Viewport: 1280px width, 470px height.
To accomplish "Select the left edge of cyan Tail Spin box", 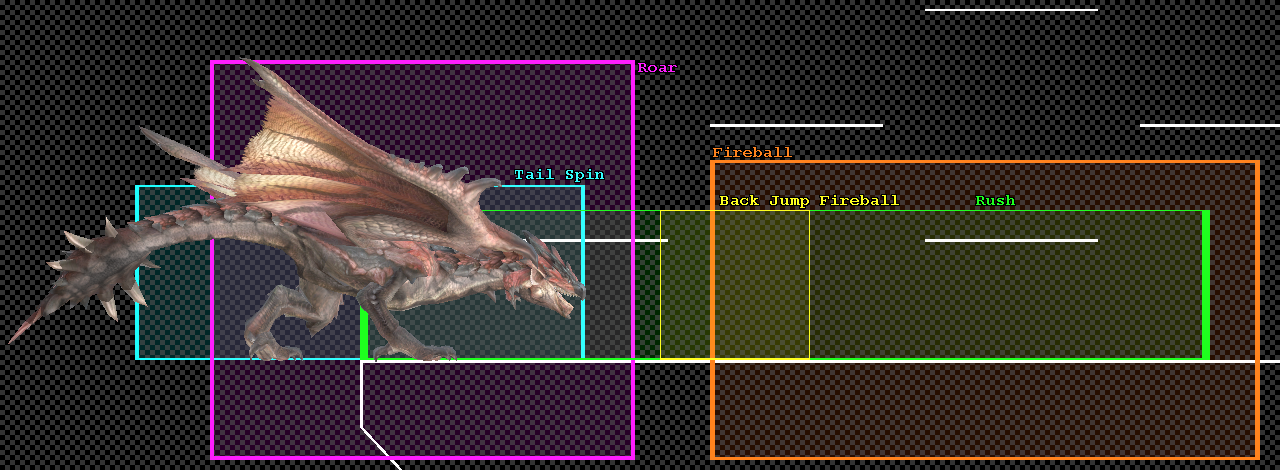I will coord(137,272).
